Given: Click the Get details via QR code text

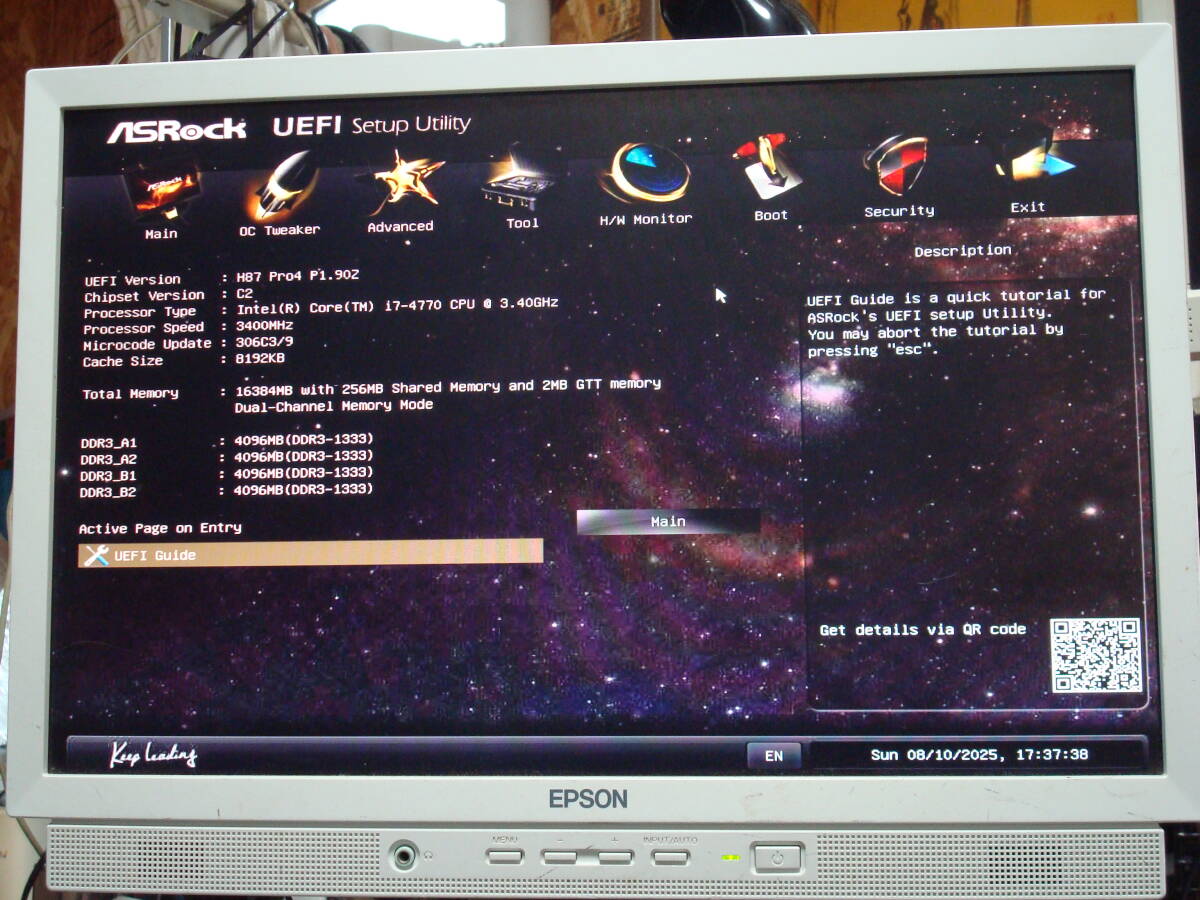Looking at the screenshot, I should coord(922,629).
